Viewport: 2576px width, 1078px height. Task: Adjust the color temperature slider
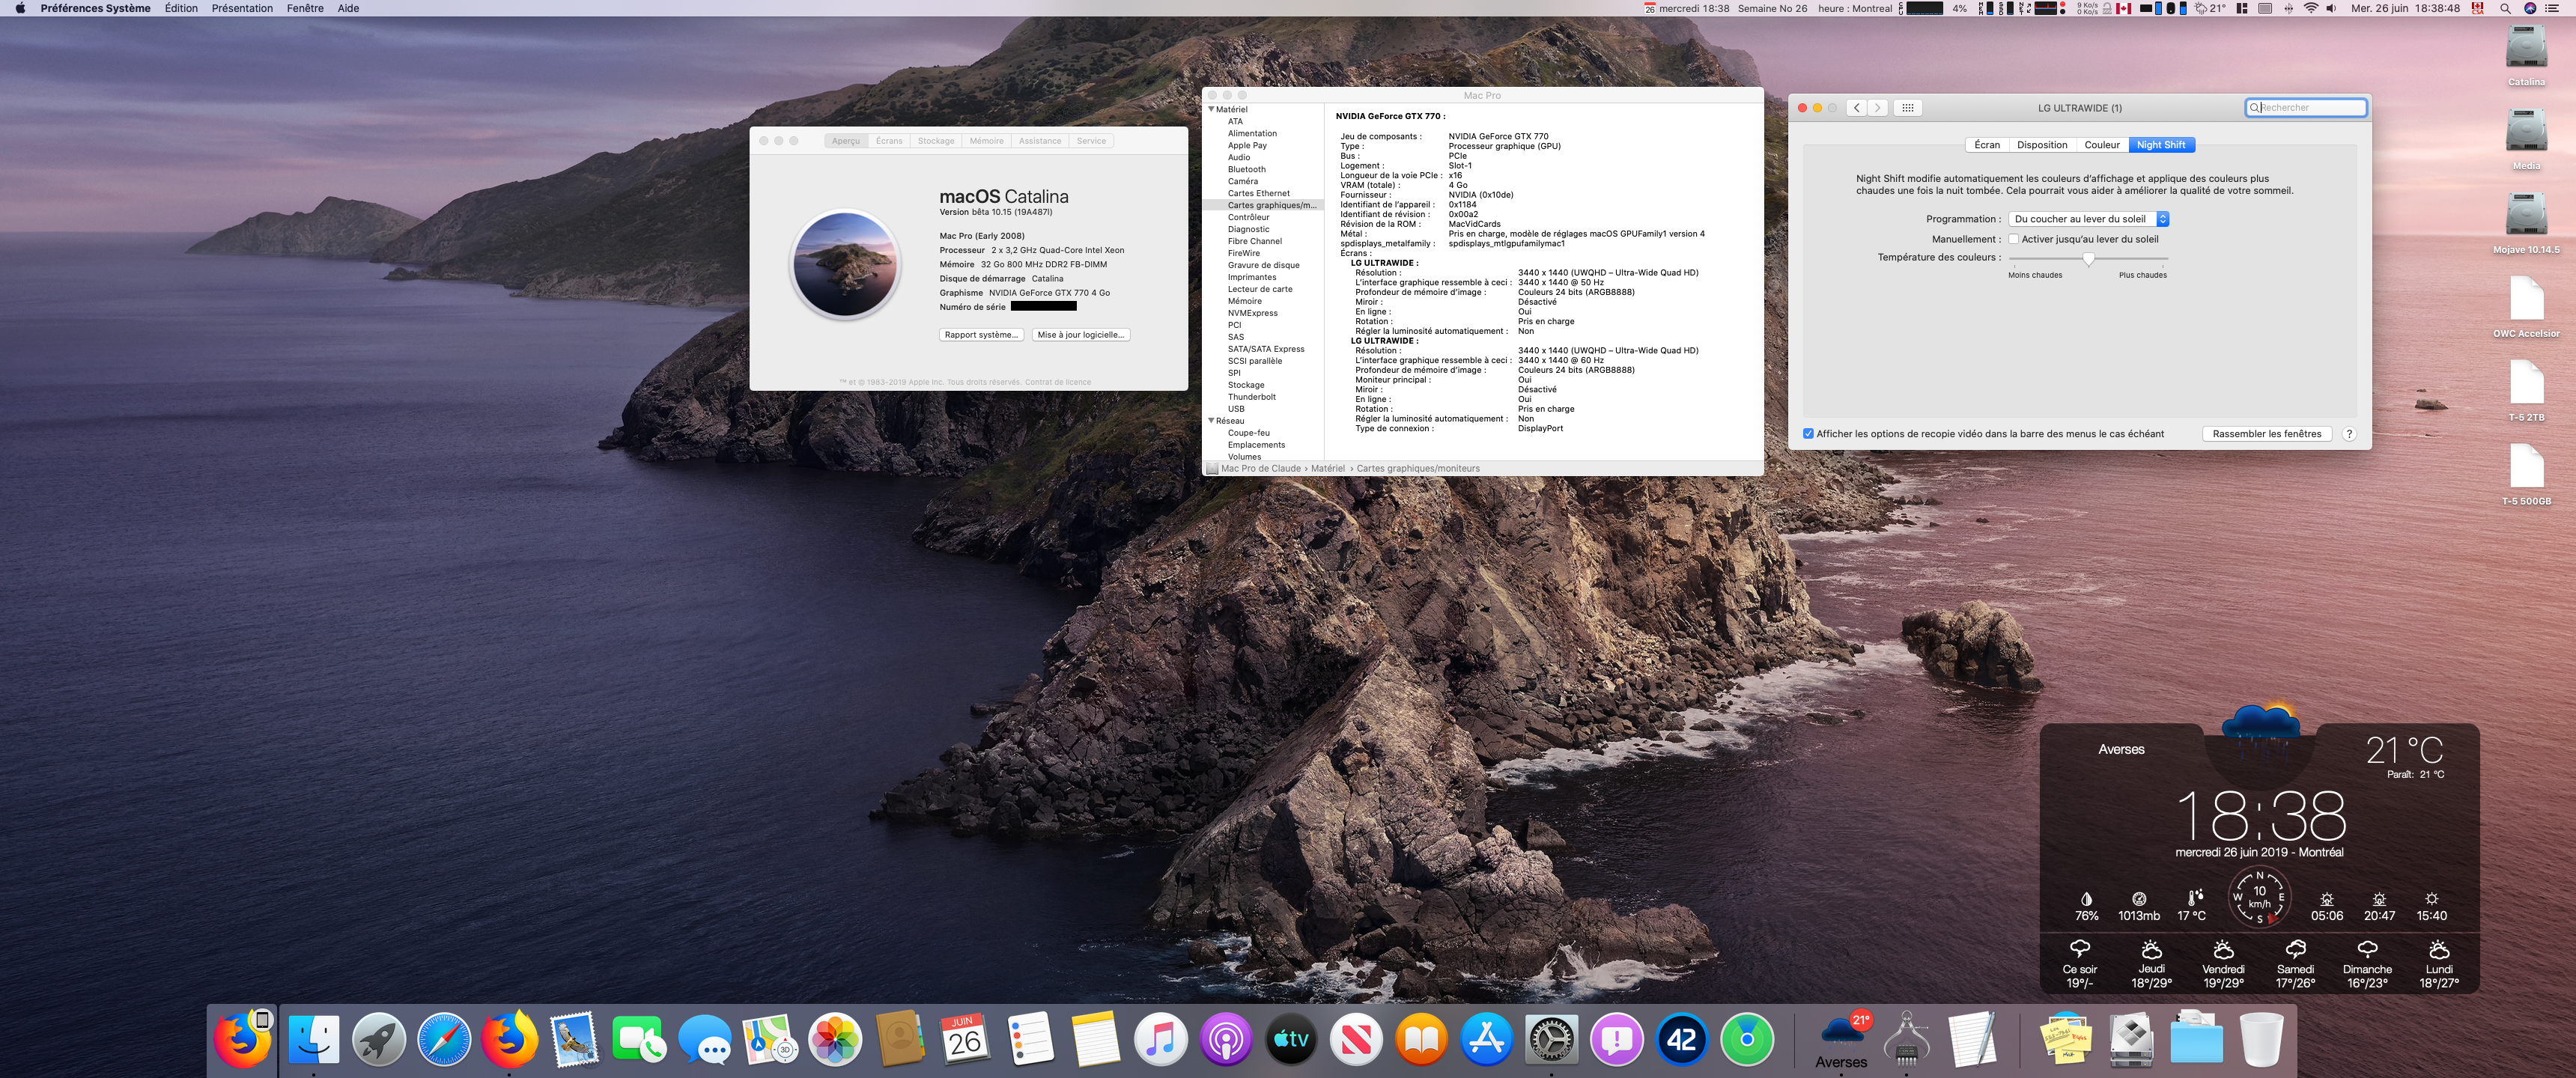point(2088,259)
